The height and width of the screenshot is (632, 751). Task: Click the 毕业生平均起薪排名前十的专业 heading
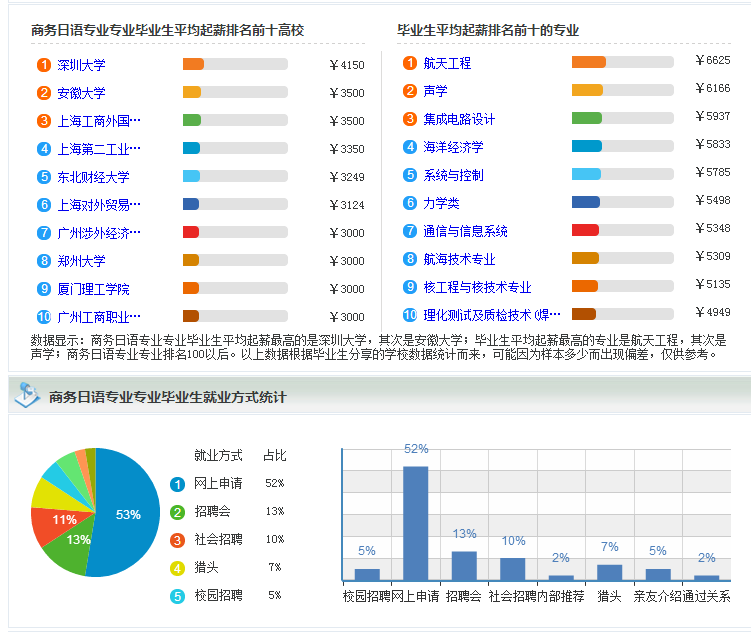[488, 30]
